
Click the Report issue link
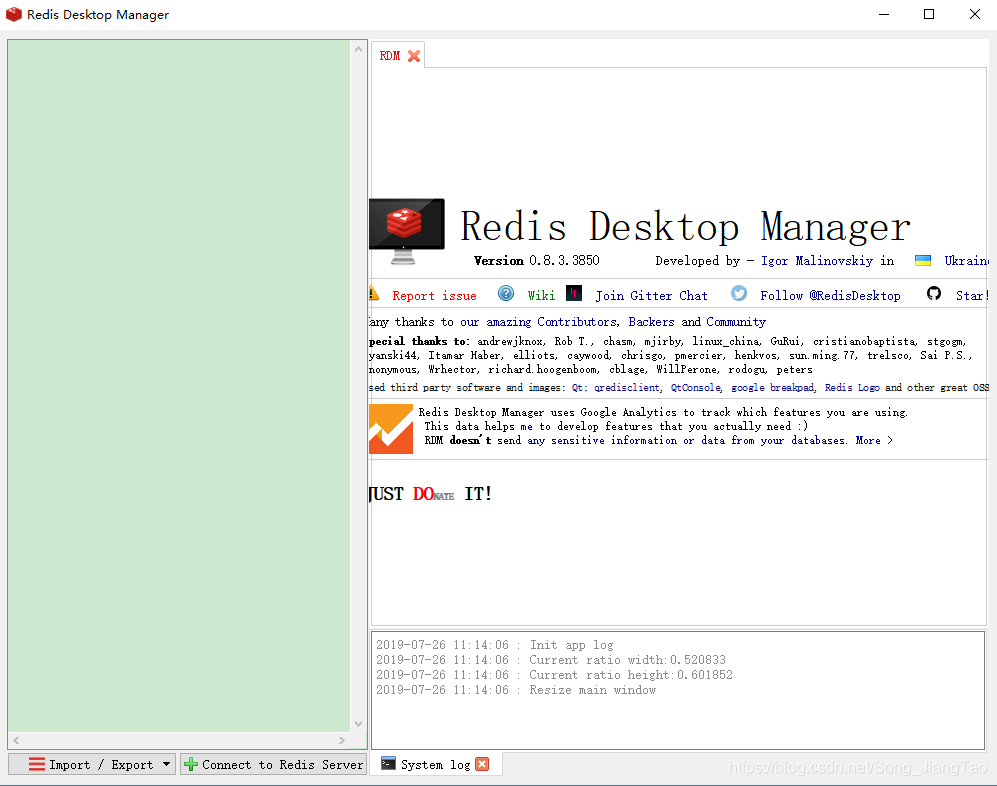pos(434,296)
